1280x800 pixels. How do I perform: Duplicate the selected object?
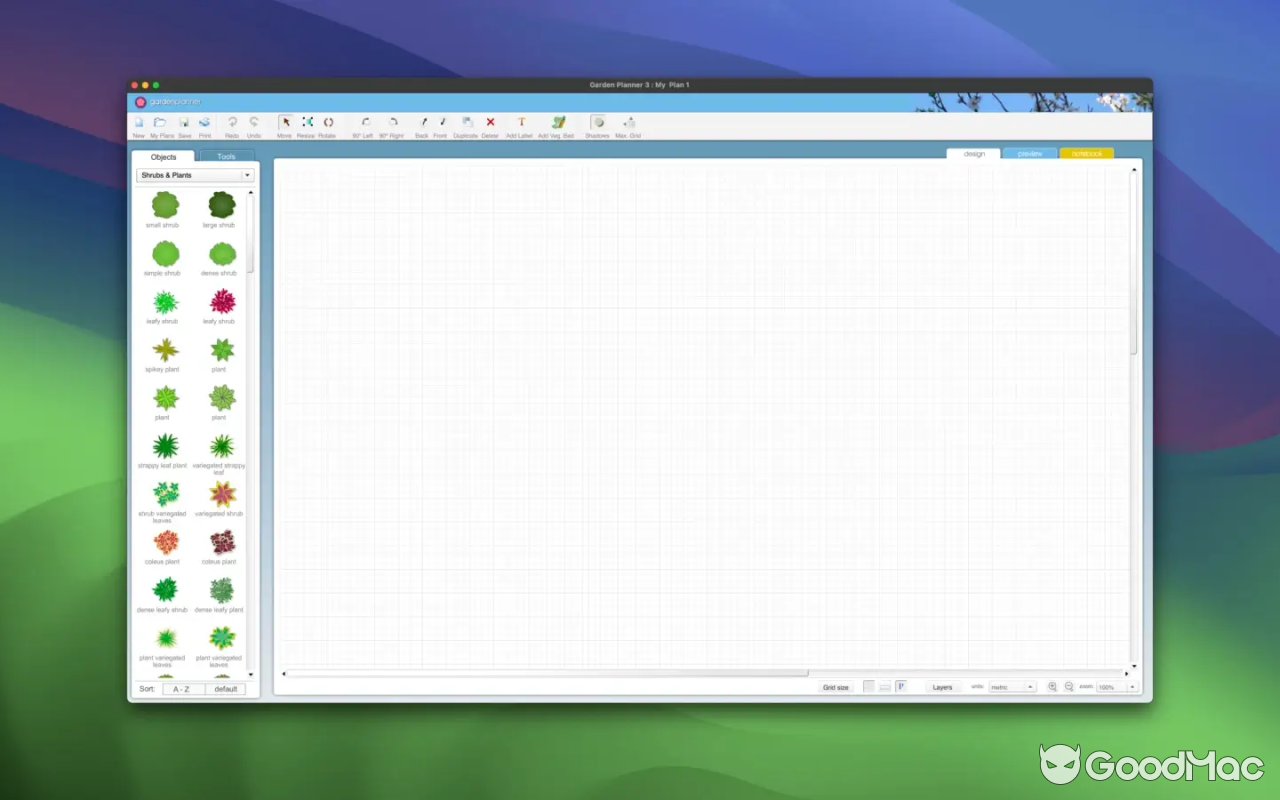click(x=466, y=123)
